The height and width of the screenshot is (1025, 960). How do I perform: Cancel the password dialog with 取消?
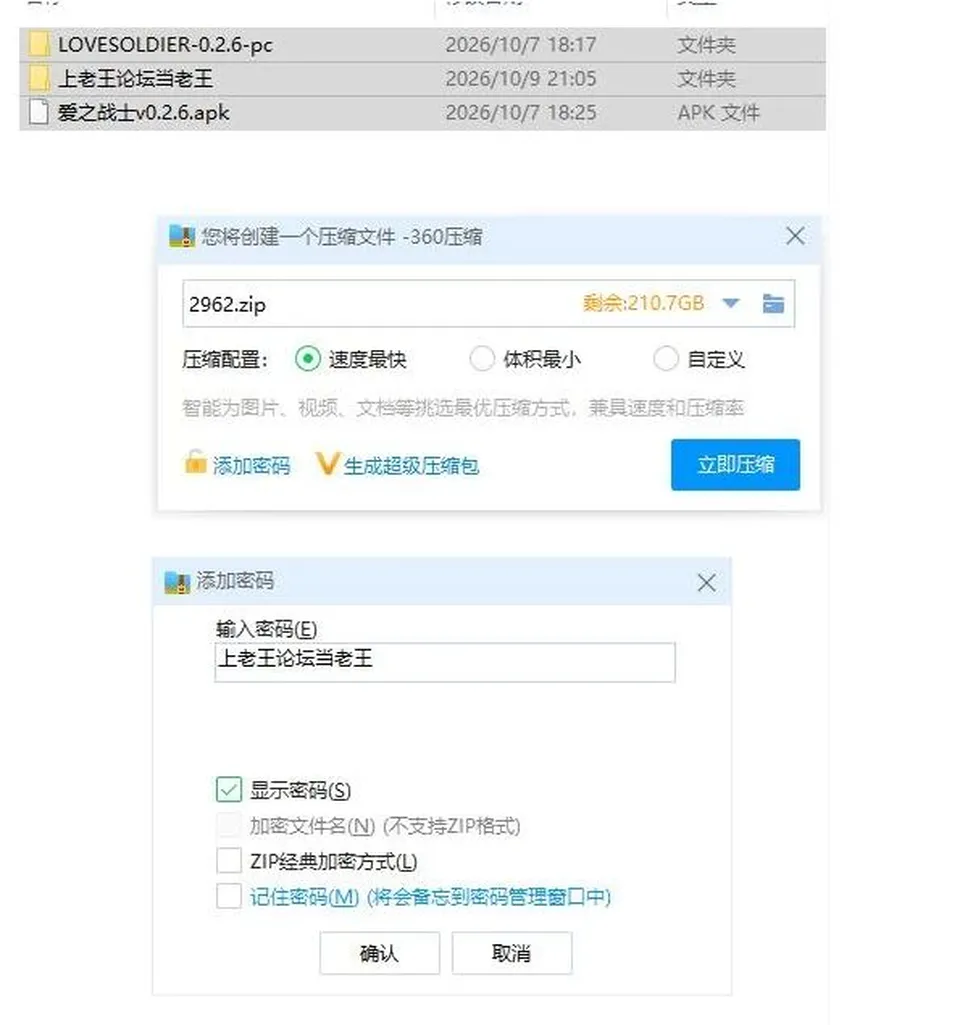pos(512,953)
